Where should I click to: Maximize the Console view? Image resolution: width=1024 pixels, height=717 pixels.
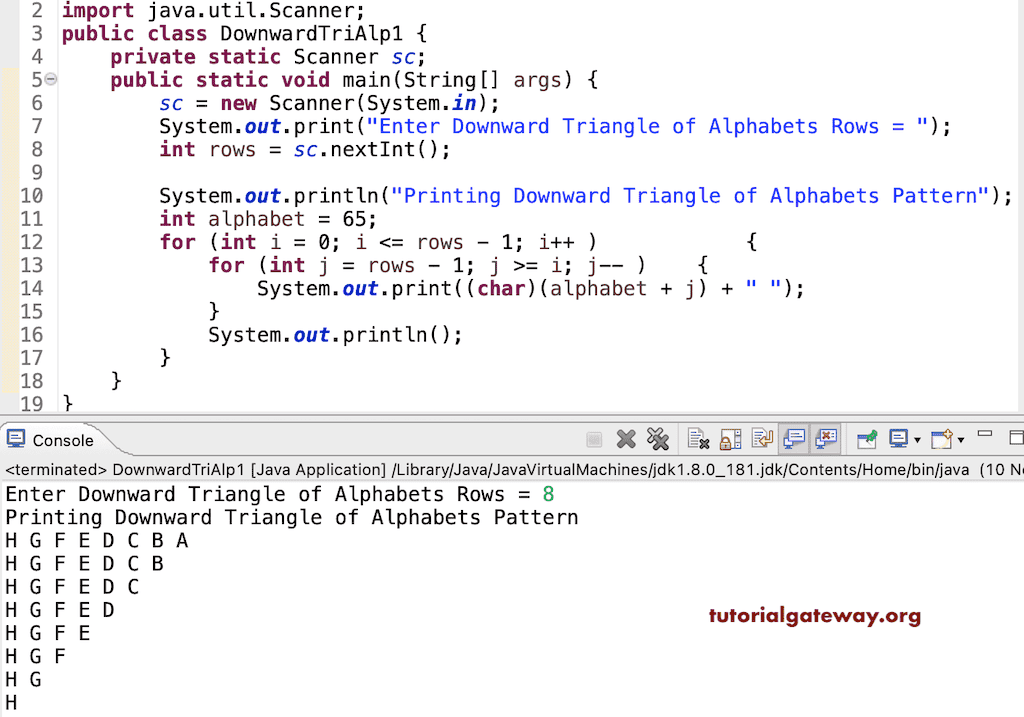pos(1016,435)
